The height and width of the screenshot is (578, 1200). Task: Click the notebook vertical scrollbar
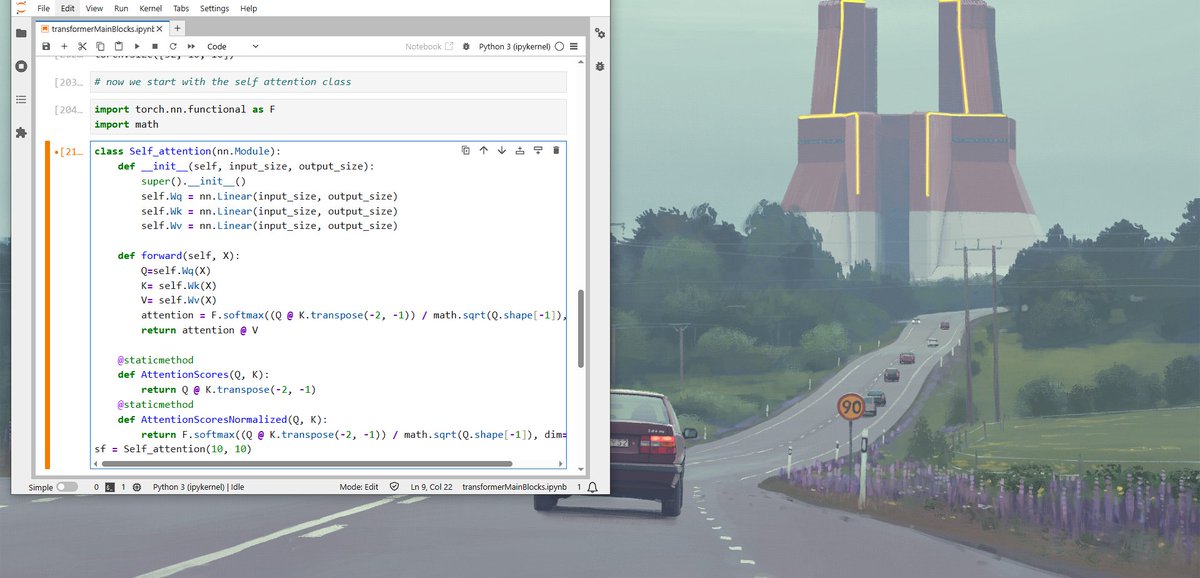[x=581, y=330]
